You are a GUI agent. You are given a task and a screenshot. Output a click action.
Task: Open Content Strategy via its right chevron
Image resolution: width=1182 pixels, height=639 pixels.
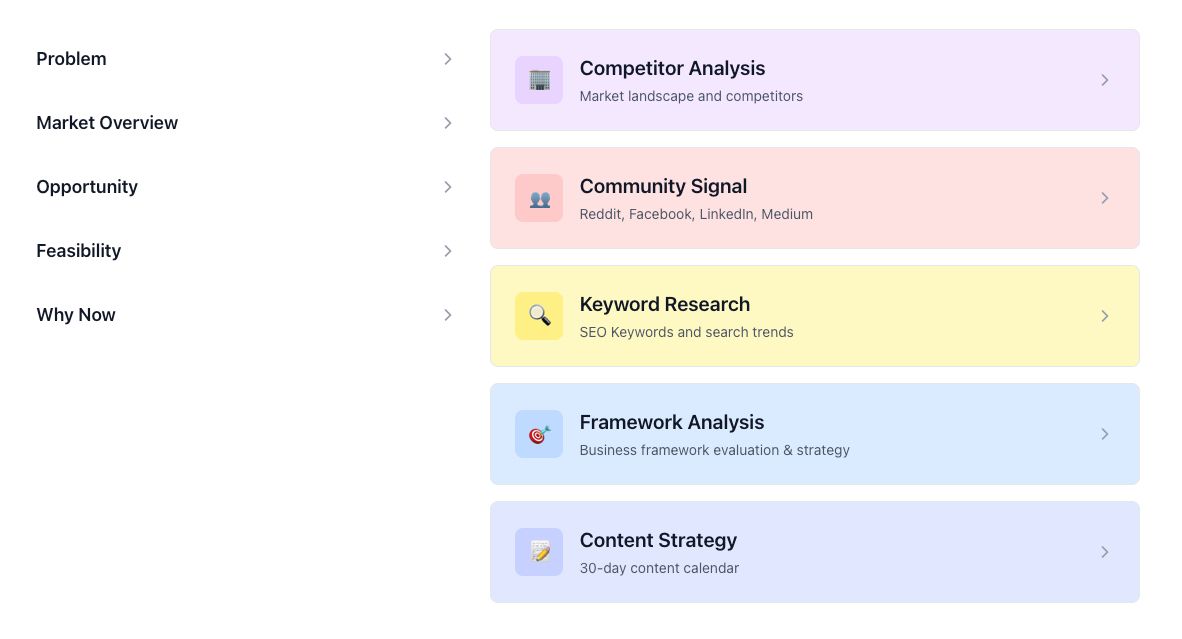[1104, 552]
